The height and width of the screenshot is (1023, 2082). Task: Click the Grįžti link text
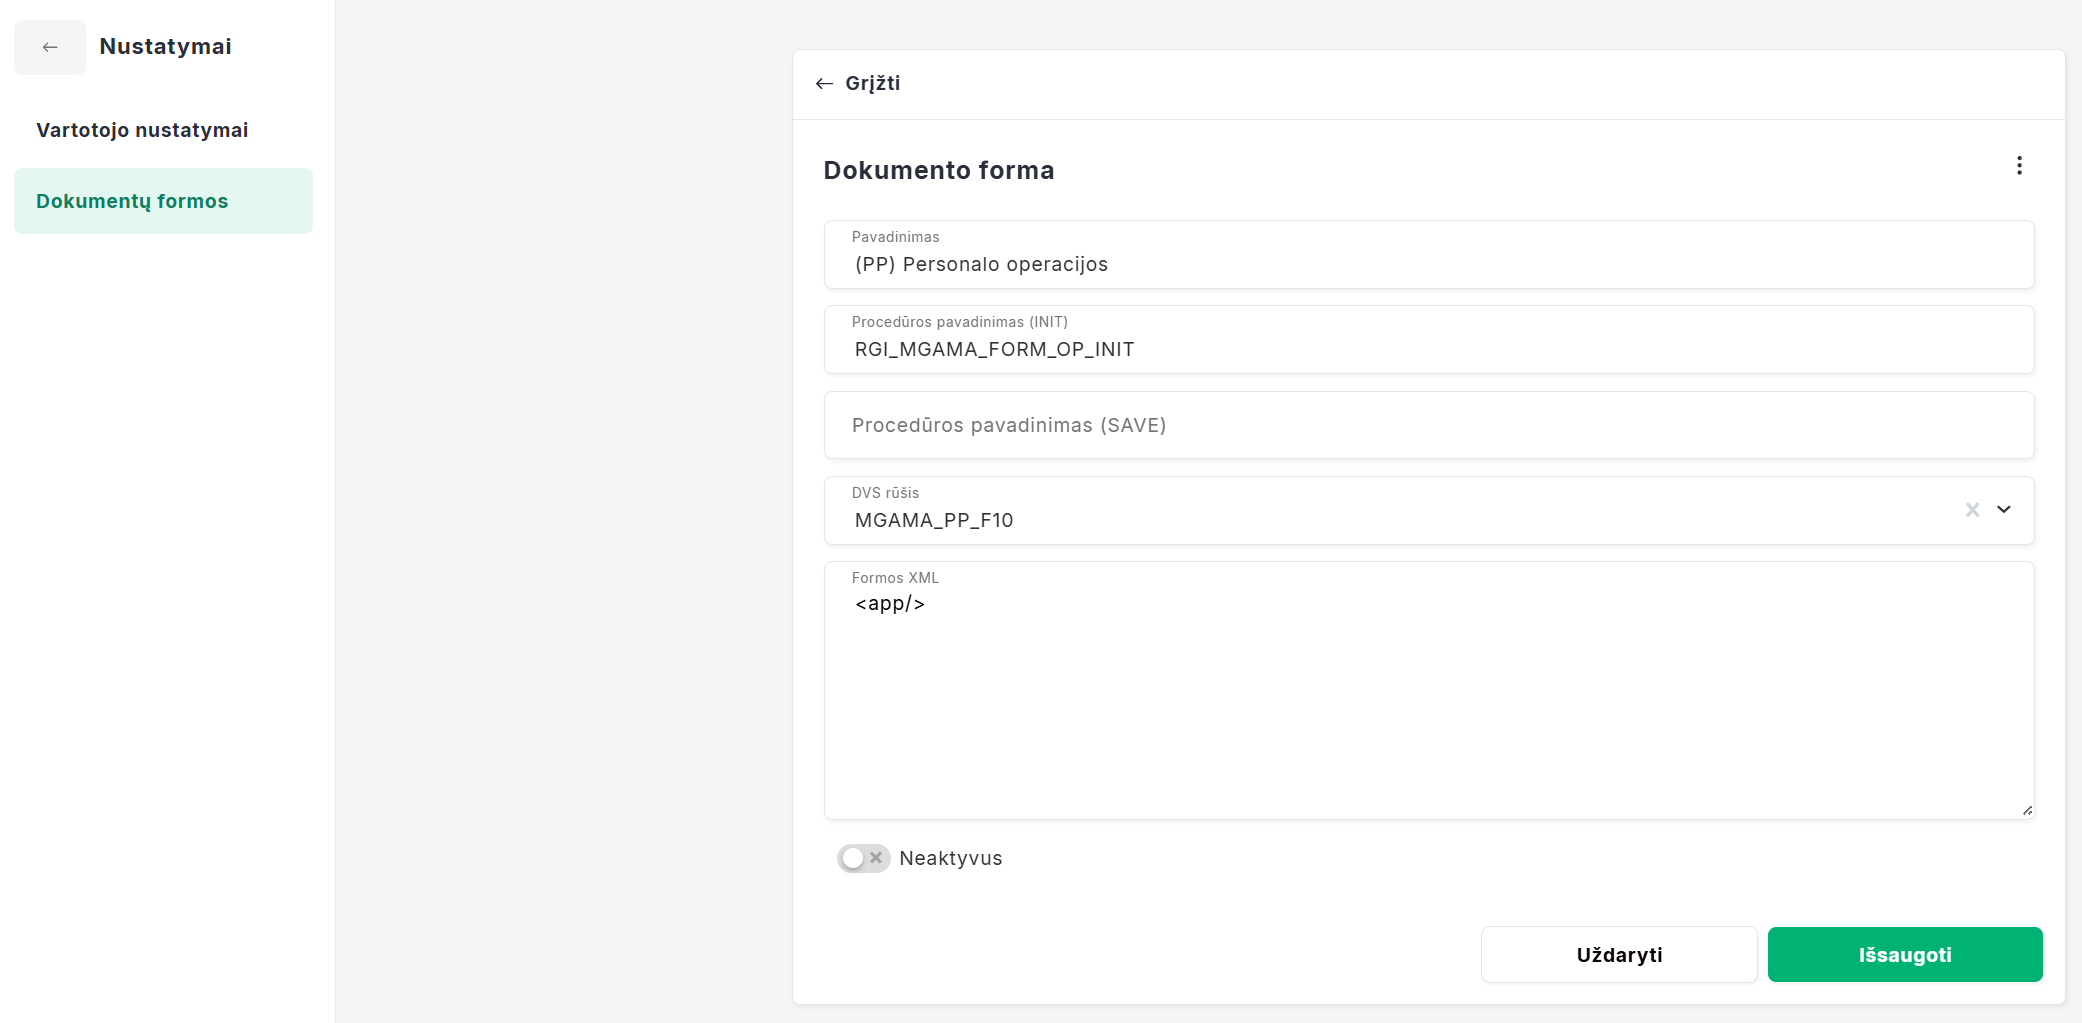coord(872,84)
